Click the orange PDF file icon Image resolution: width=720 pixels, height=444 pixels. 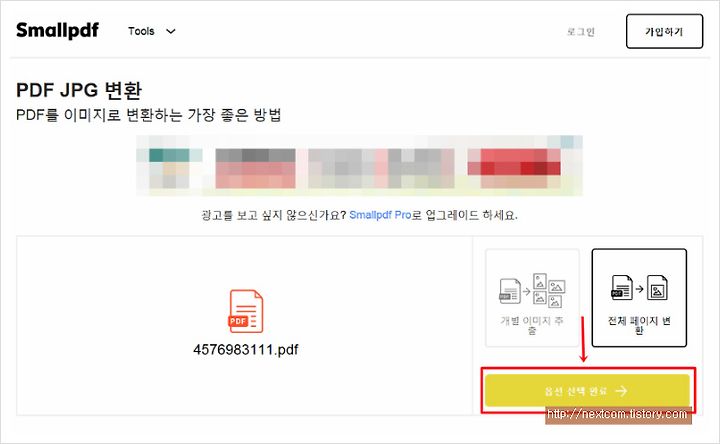pos(246,311)
